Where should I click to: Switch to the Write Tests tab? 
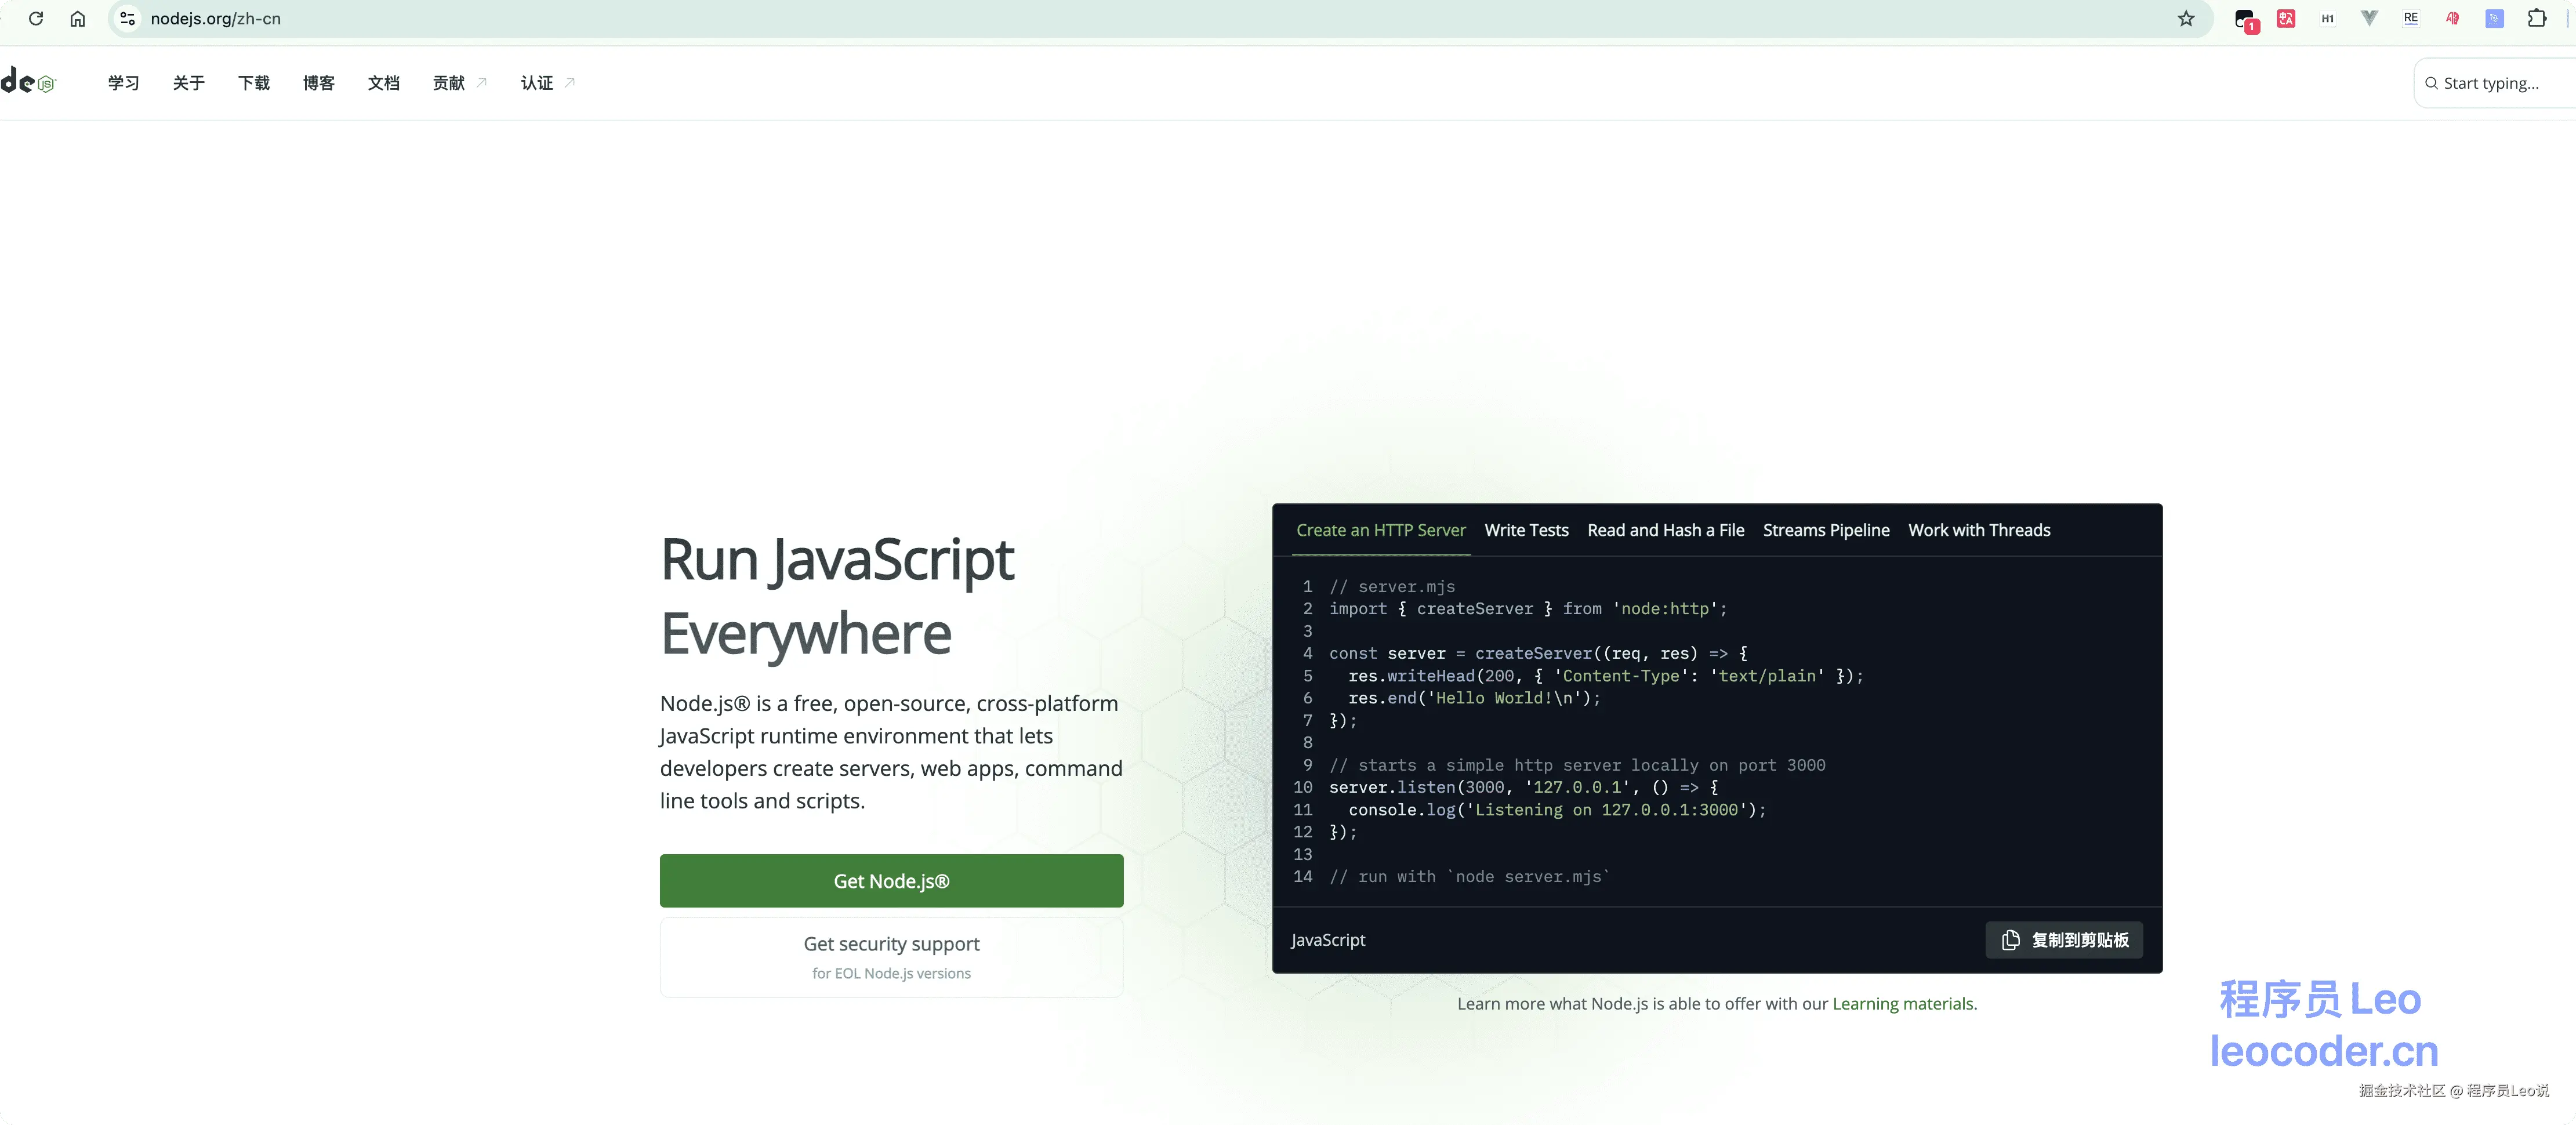point(1526,530)
